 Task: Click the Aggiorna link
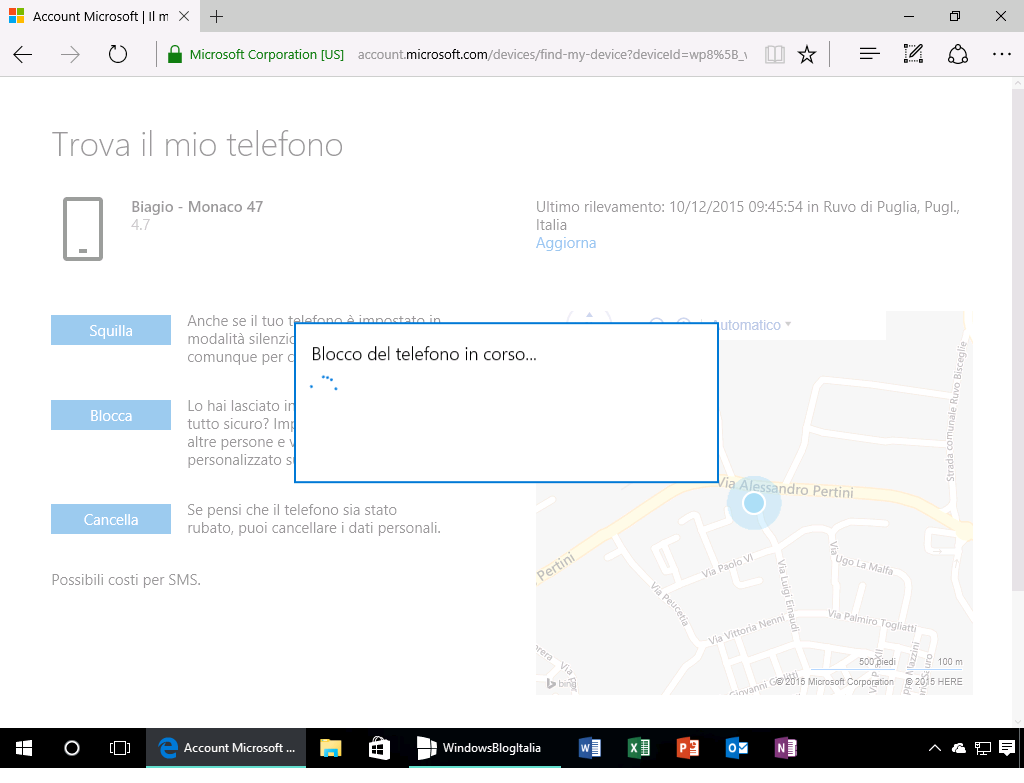(x=566, y=243)
